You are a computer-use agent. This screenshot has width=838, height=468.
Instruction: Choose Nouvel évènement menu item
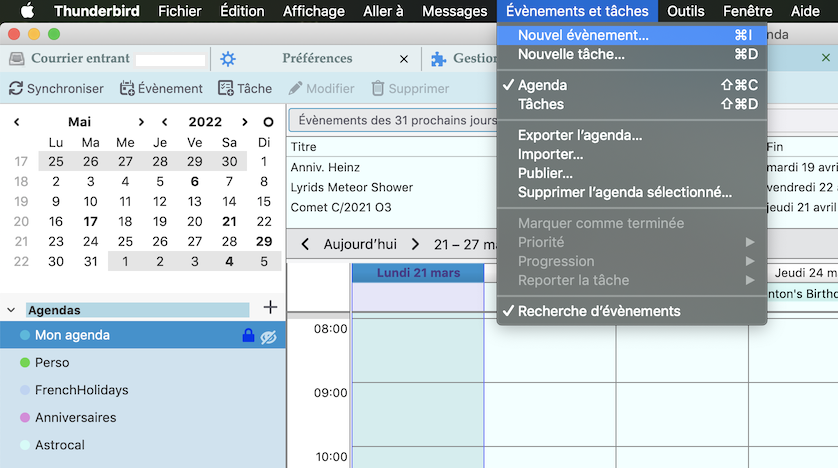632,35
